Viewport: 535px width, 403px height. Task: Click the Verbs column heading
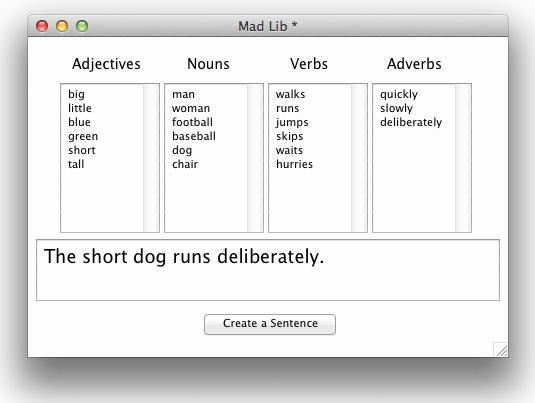tap(309, 64)
